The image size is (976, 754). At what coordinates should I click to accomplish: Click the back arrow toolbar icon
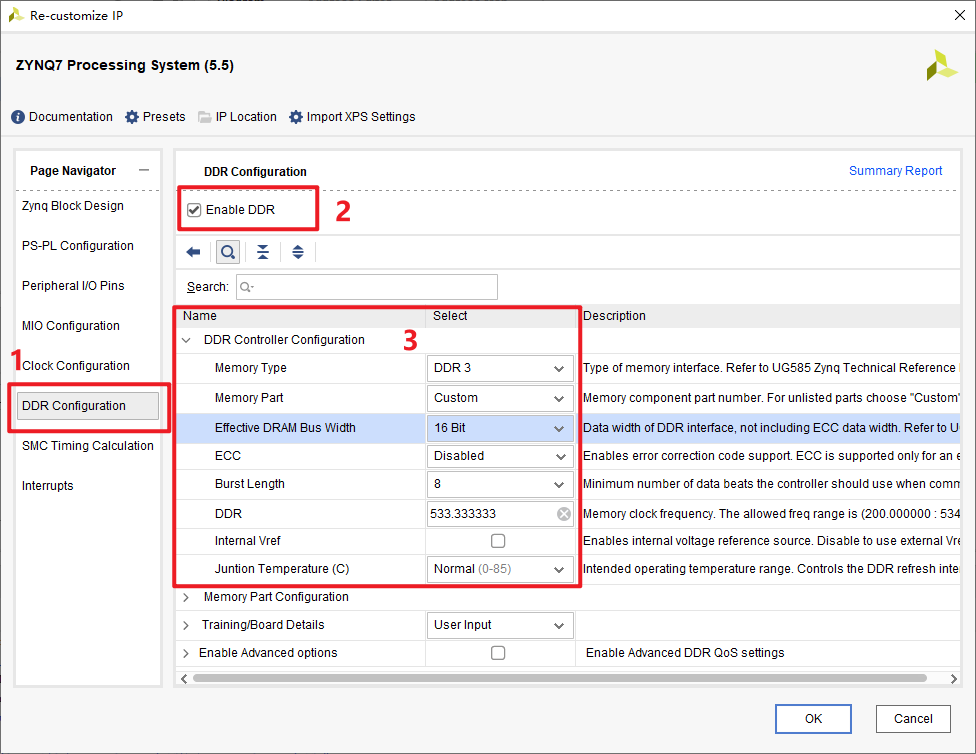[x=193, y=252]
